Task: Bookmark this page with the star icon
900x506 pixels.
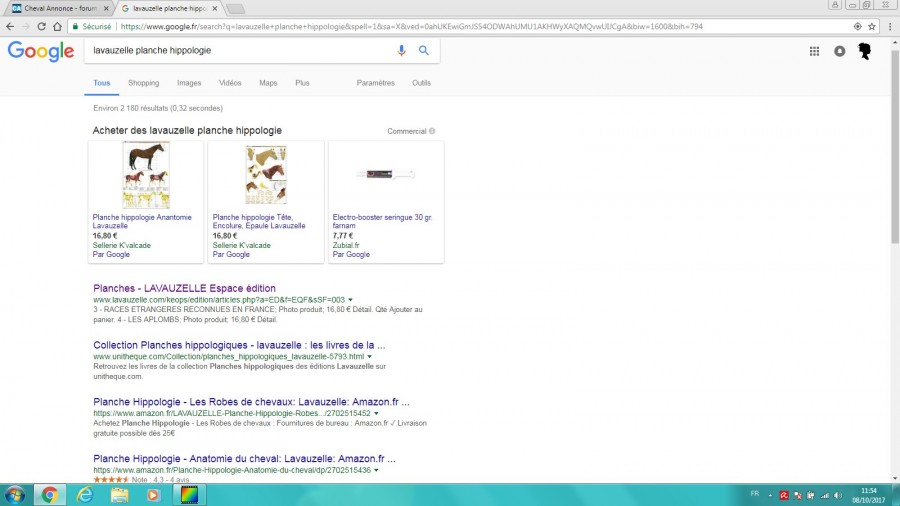Action: [x=872, y=26]
